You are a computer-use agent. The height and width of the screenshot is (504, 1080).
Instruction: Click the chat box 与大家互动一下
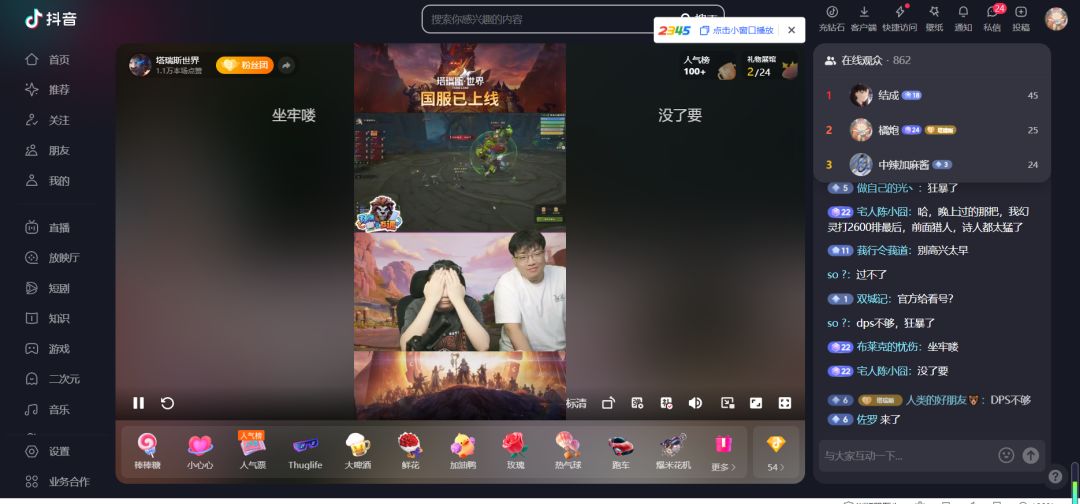[906, 455]
